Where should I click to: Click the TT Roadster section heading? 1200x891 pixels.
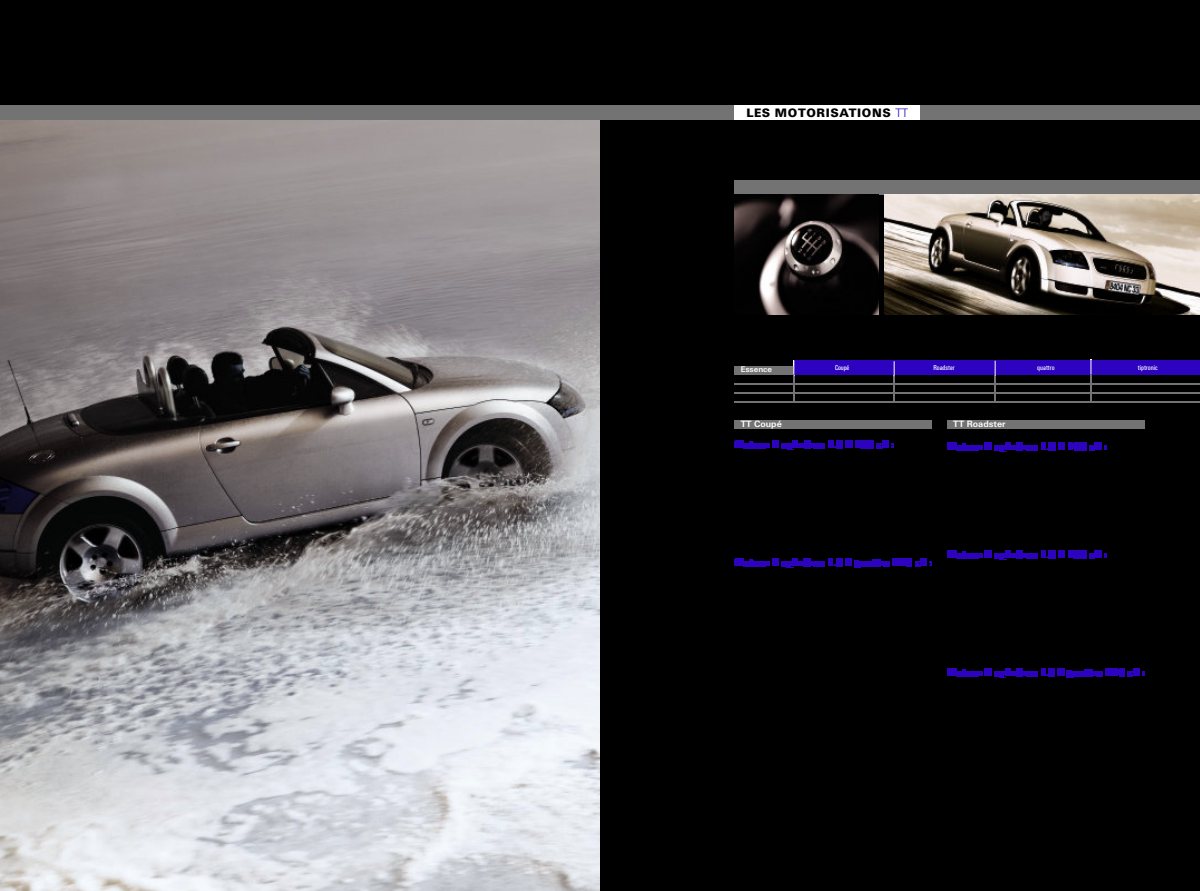pyautogui.click(x=1046, y=424)
